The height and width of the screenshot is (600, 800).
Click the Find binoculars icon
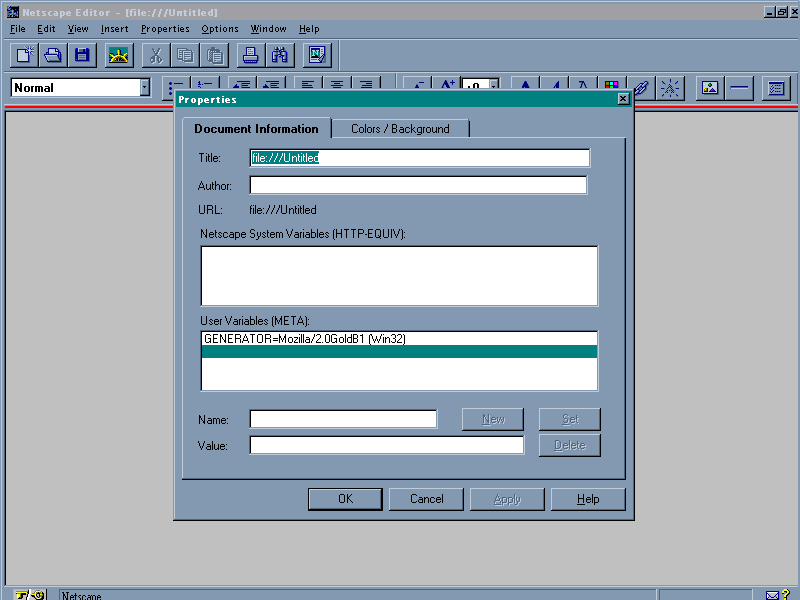(280, 55)
